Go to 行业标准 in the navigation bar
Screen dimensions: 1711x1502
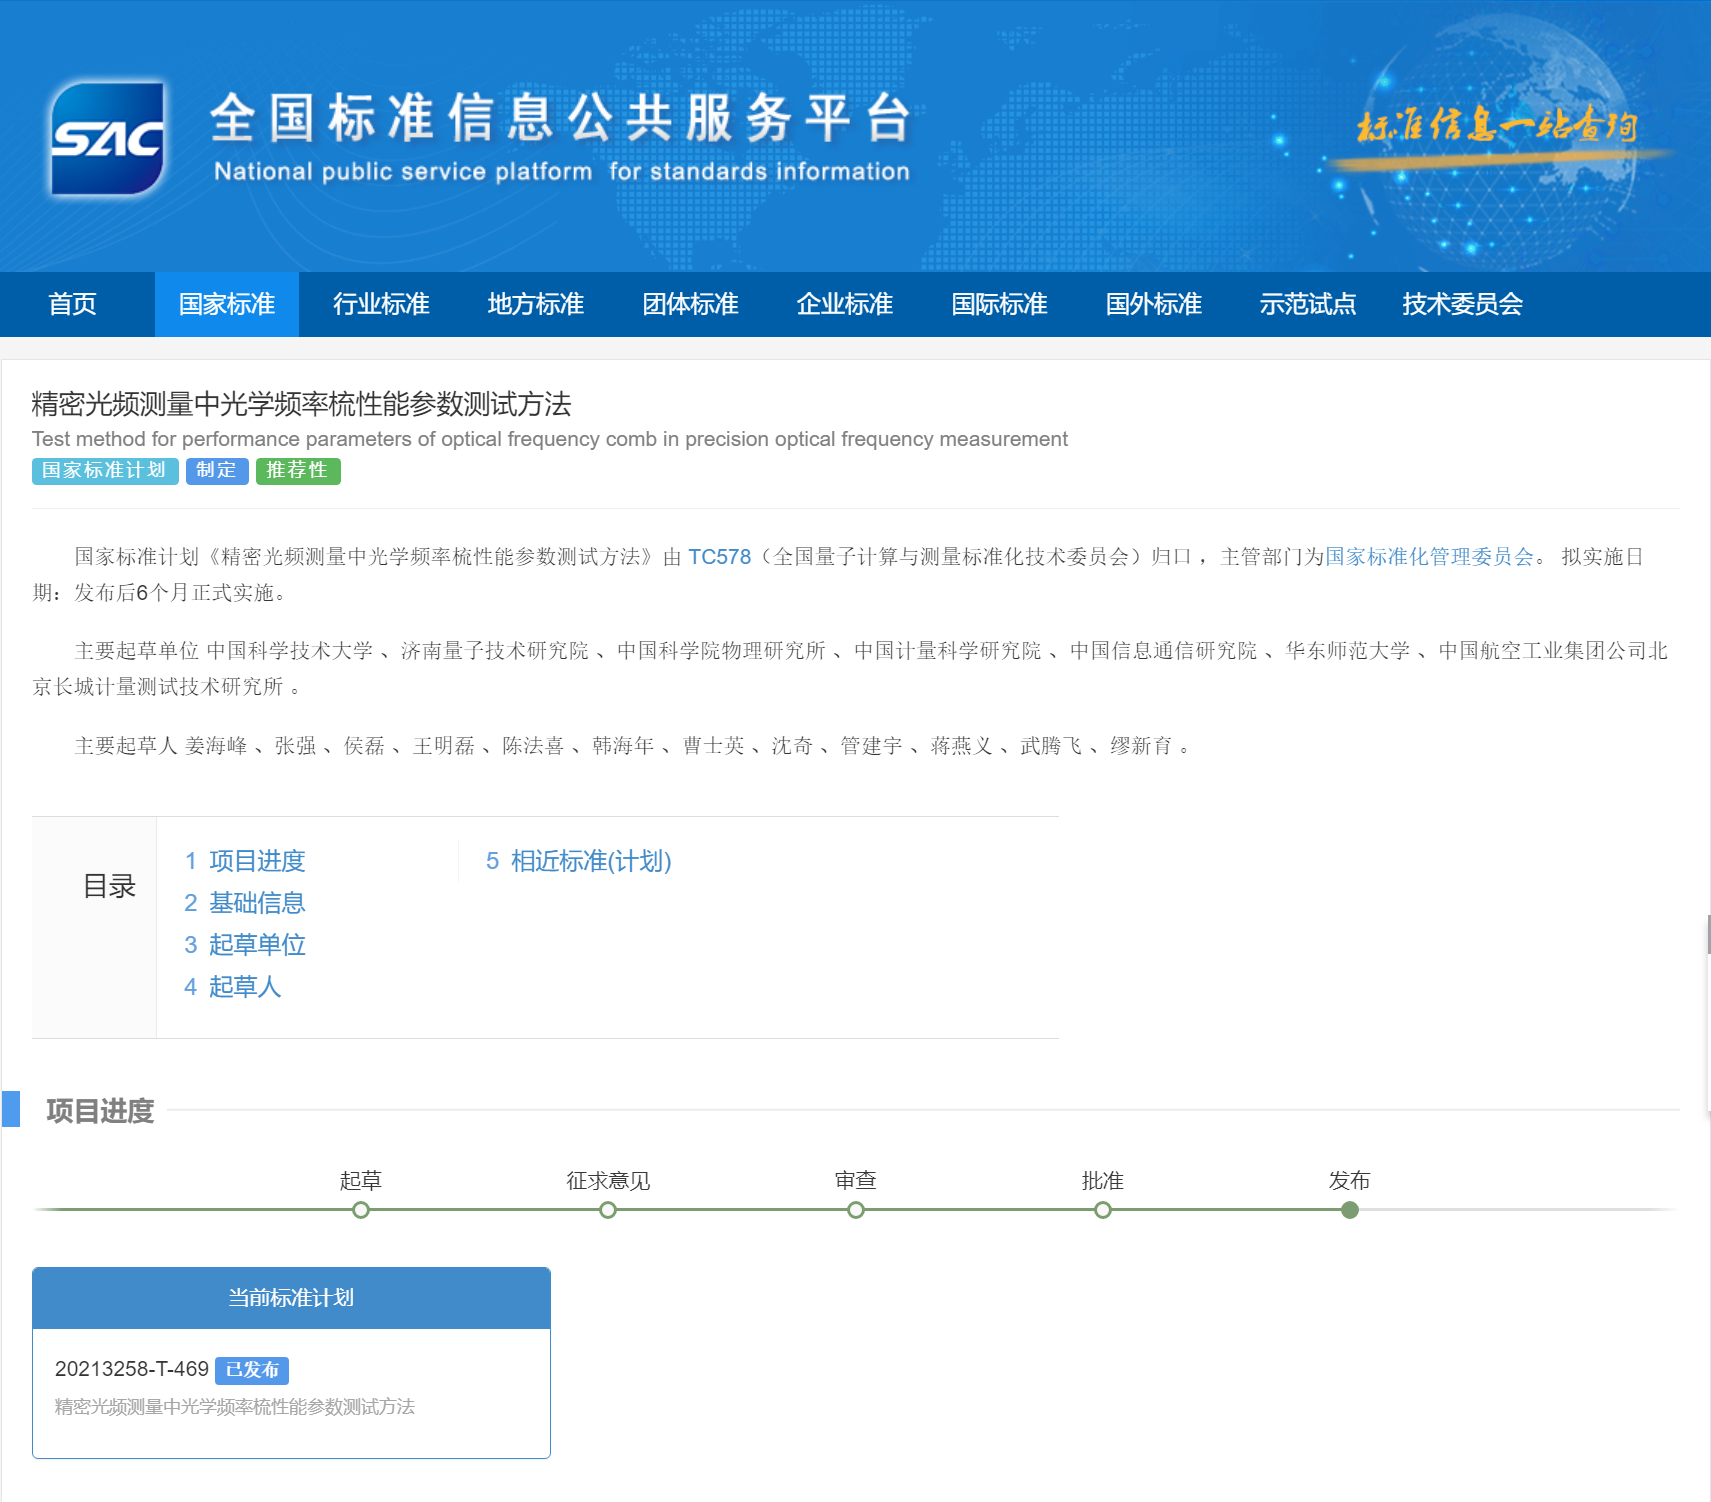coord(381,304)
